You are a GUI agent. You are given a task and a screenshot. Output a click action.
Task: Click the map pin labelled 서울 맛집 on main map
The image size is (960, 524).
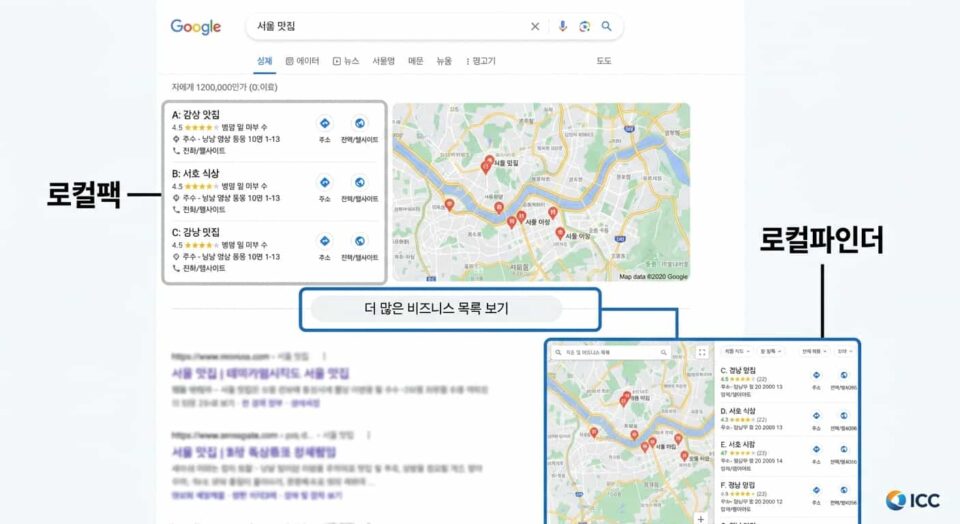(x=489, y=162)
